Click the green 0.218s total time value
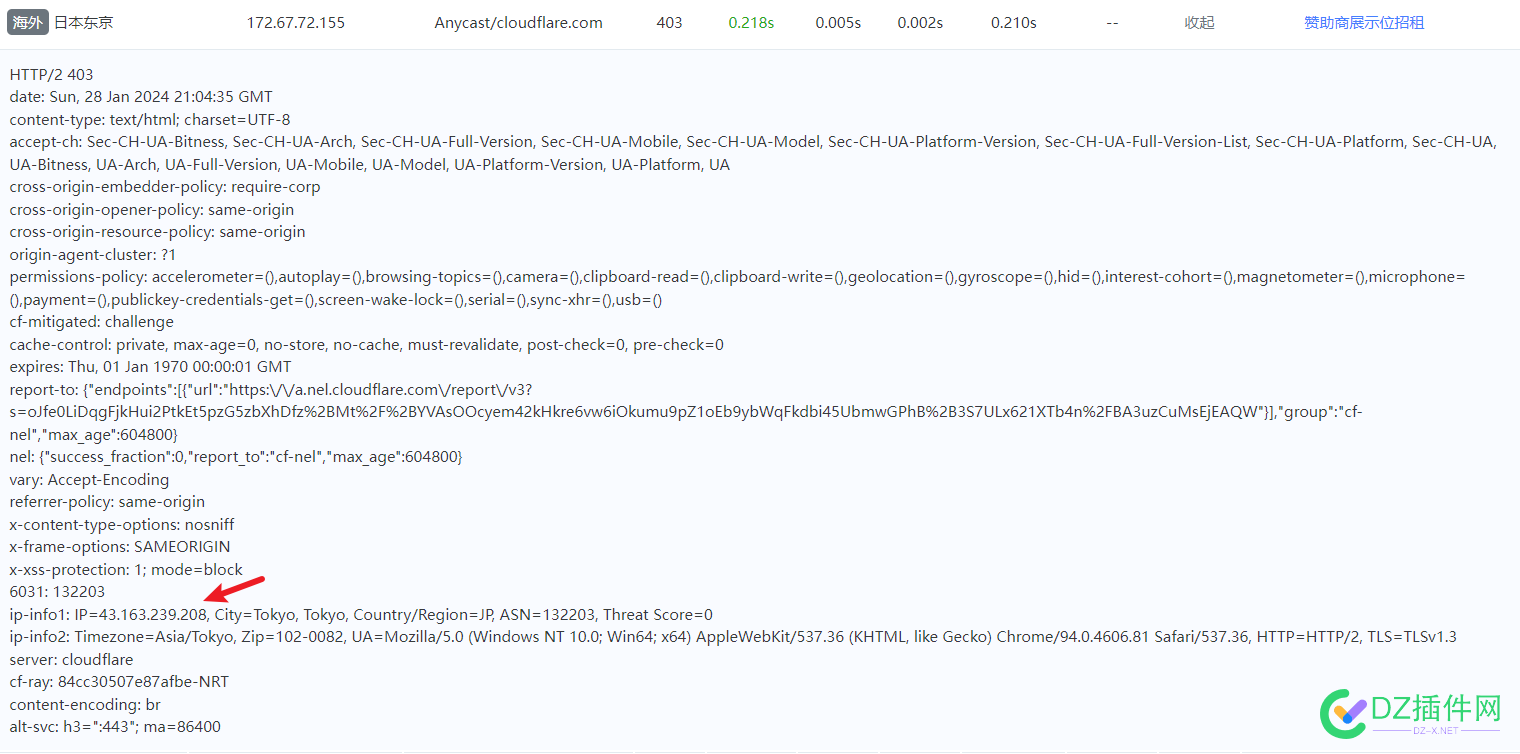Image resolution: width=1520 pixels, height=754 pixels. [x=751, y=22]
